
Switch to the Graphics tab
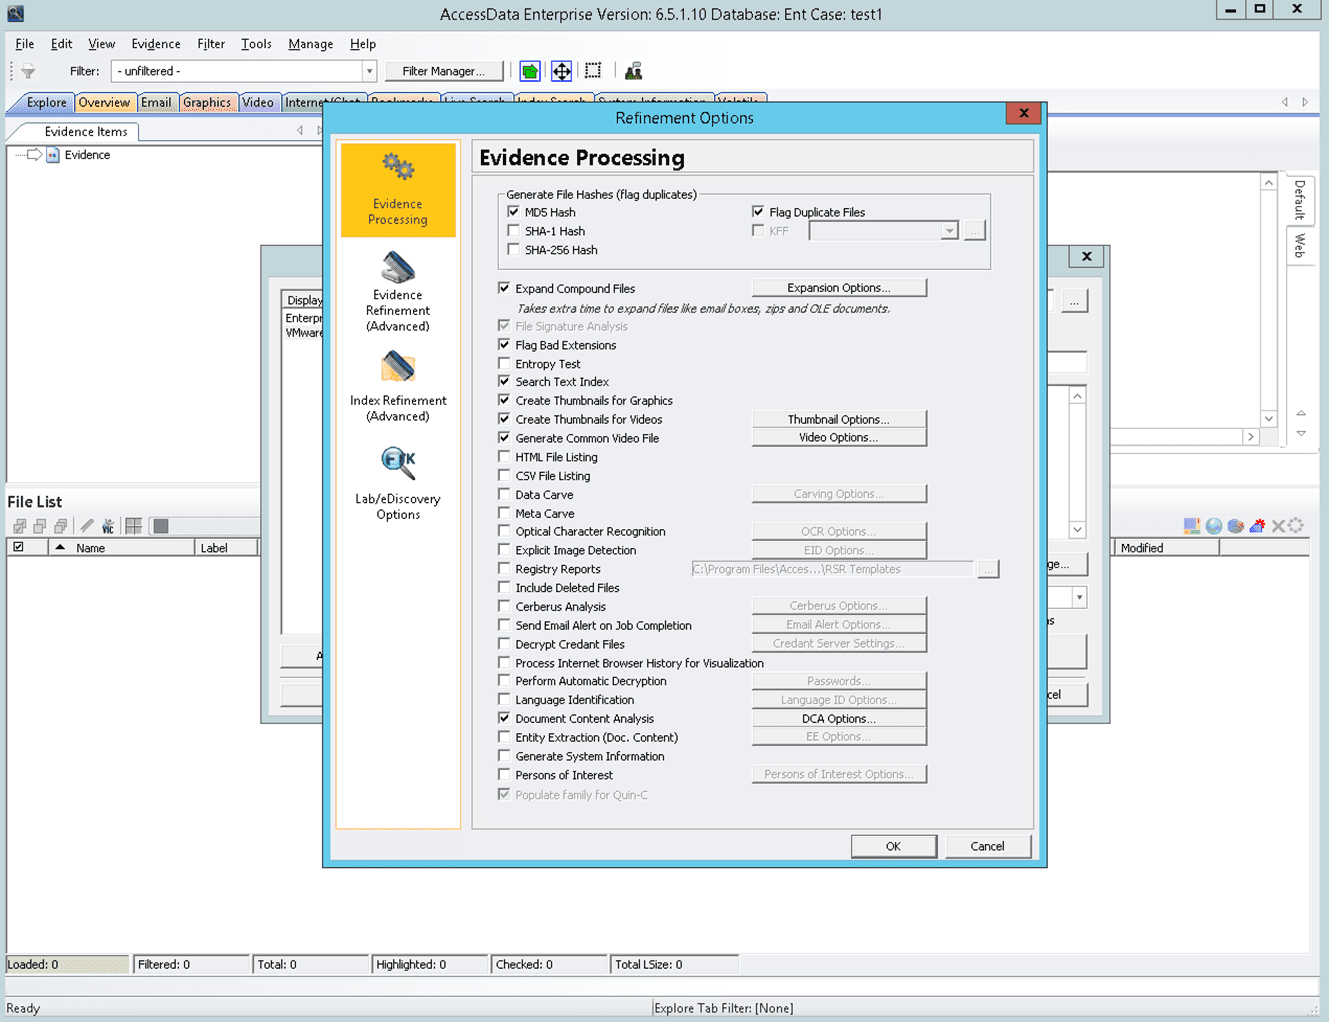[x=207, y=102]
